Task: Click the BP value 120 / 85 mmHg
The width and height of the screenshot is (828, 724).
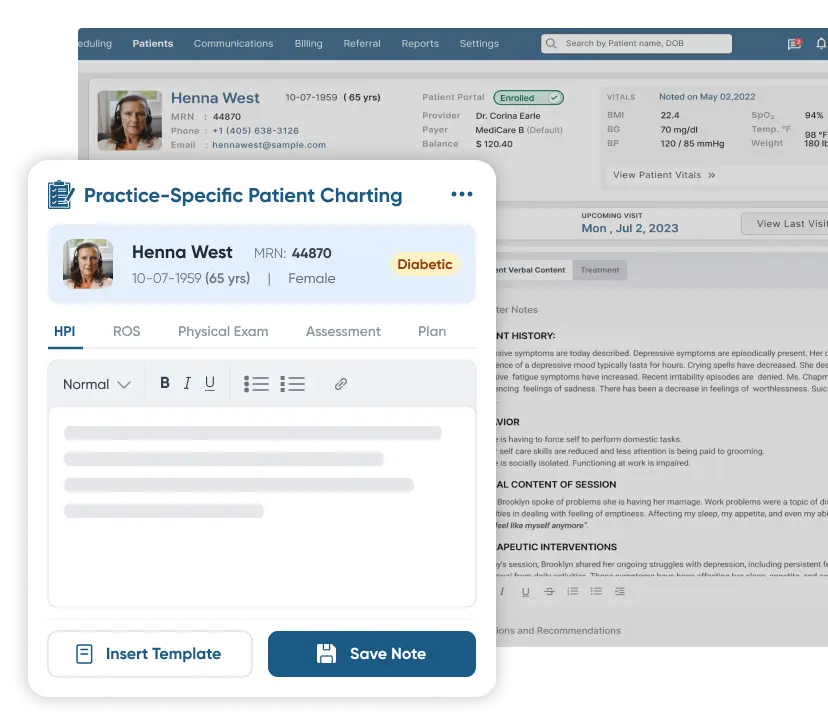Action: [x=692, y=143]
